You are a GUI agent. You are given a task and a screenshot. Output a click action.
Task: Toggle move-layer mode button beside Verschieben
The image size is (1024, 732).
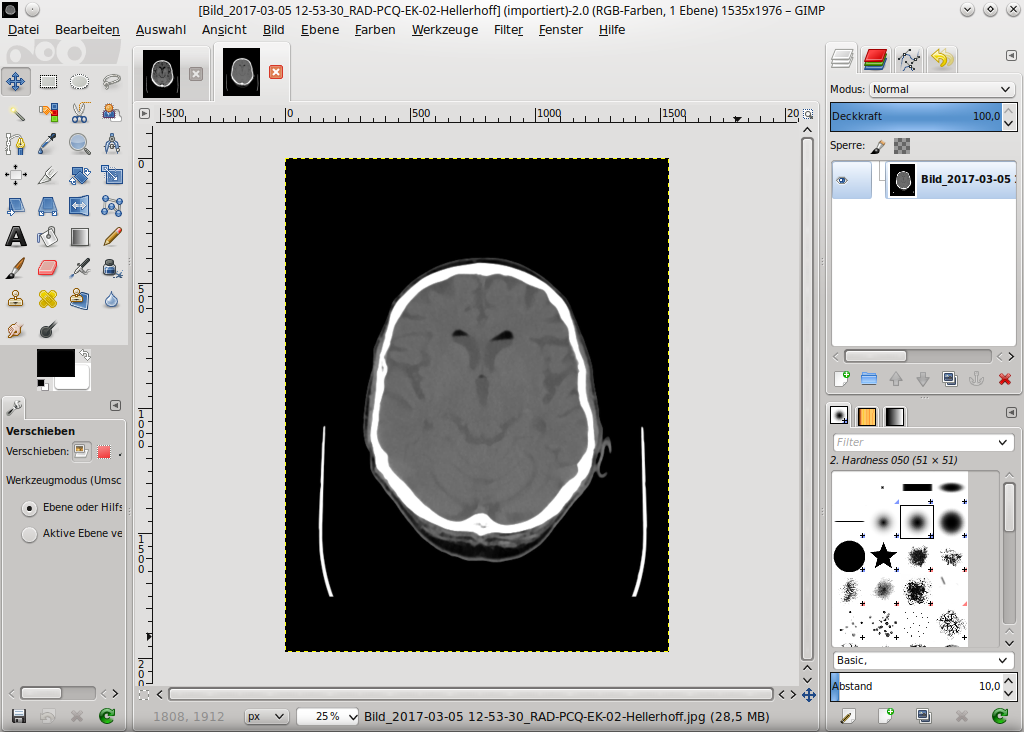click(81, 451)
